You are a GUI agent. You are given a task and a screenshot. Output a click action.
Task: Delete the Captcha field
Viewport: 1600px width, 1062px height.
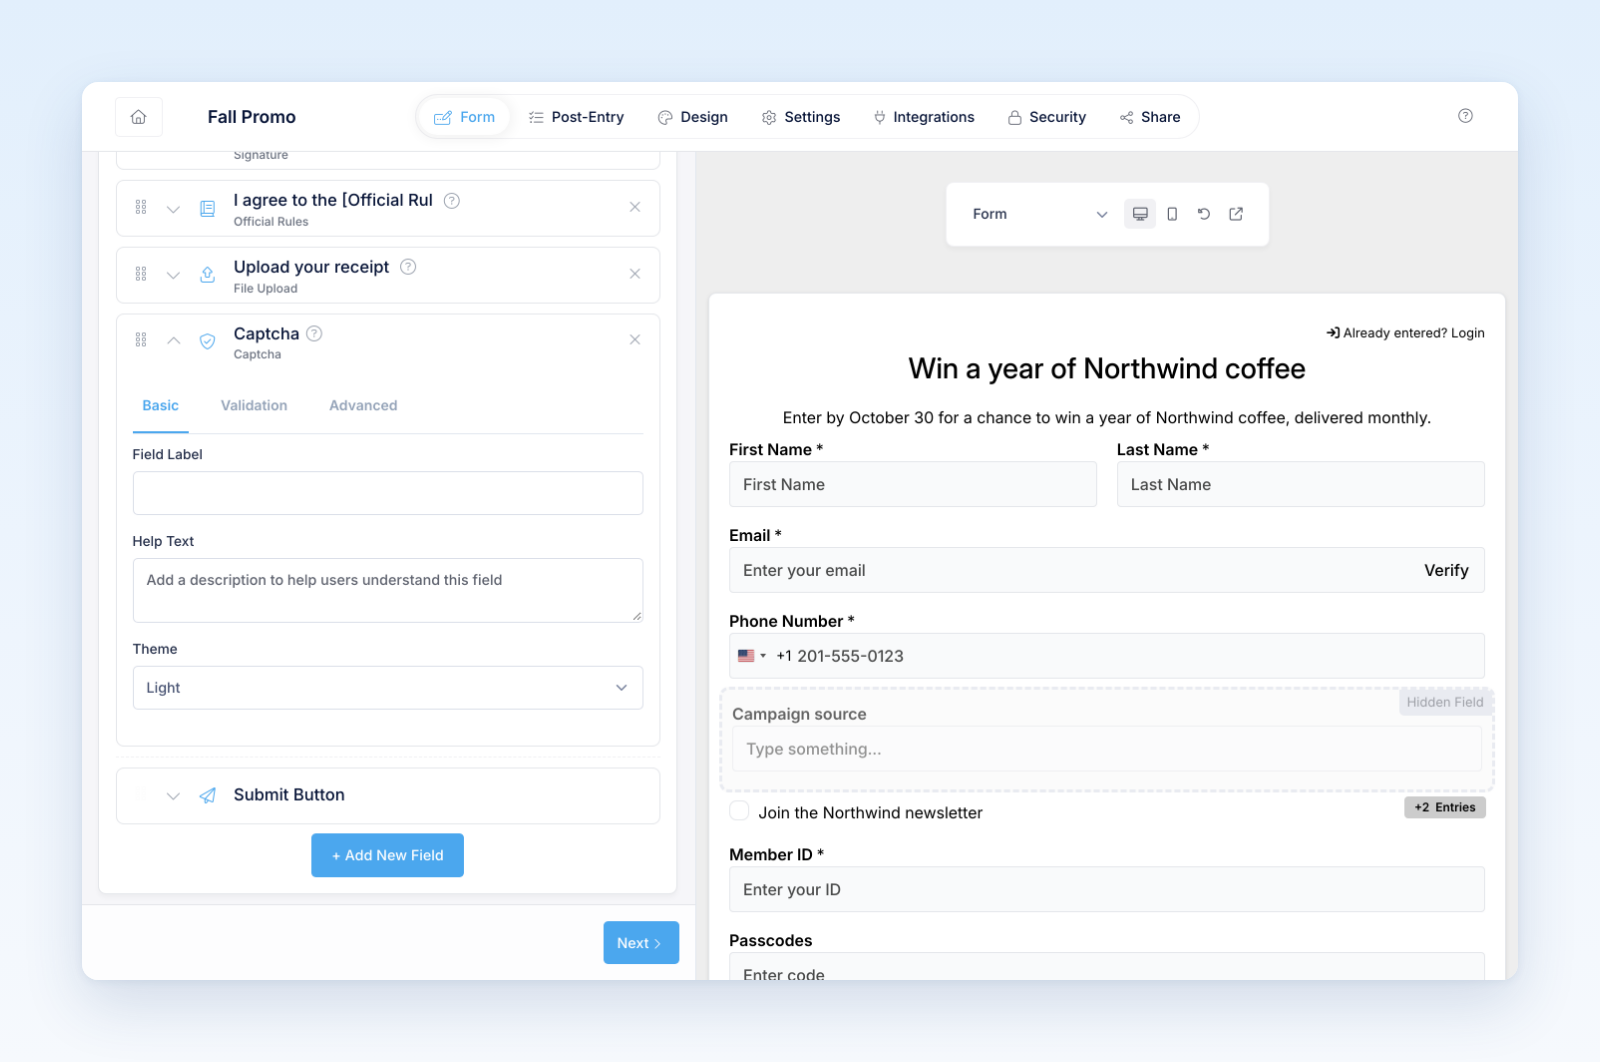pos(635,340)
